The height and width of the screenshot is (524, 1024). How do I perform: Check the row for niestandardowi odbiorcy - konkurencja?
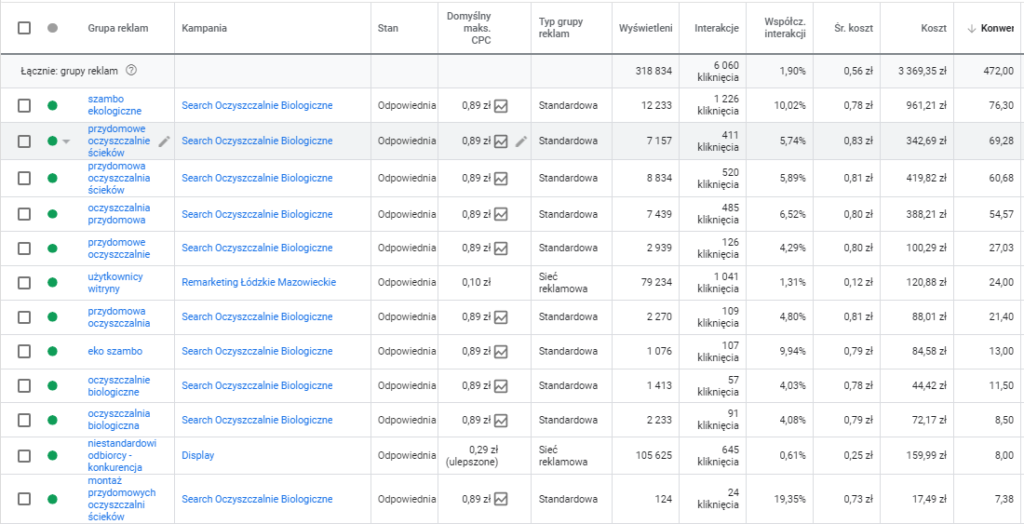tap(24, 456)
